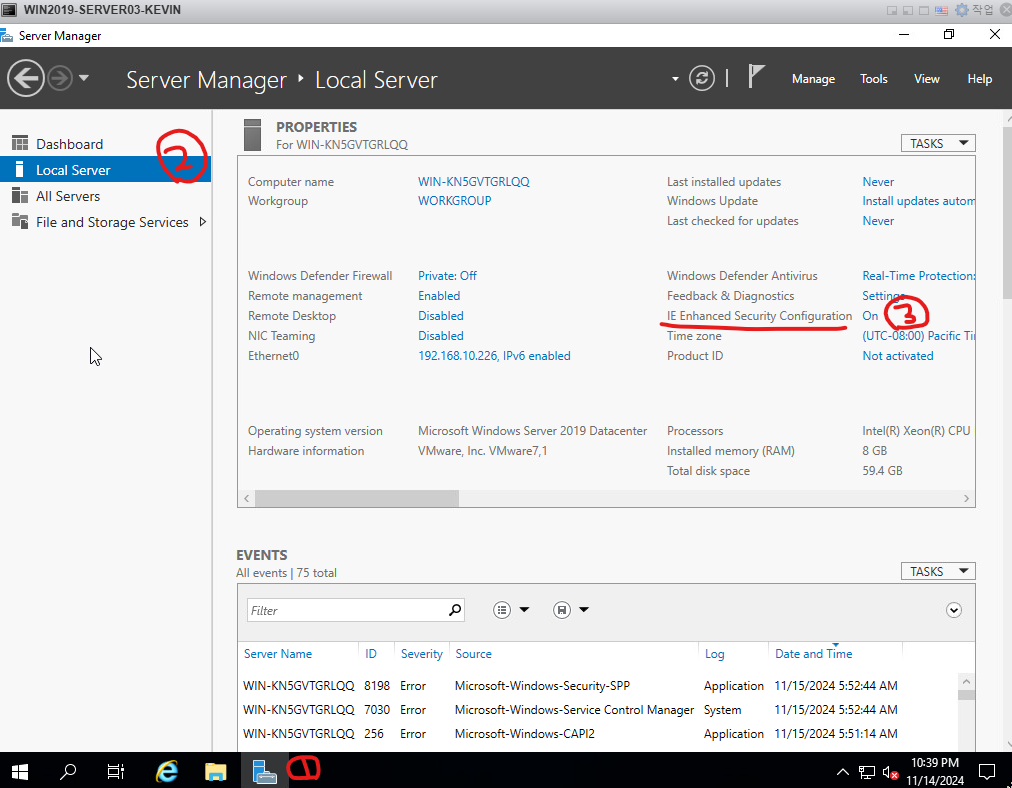Image resolution: width=1012 pixels, height=788 pixels.
Task: Sort by Server Name column
Action: (278, 654)
